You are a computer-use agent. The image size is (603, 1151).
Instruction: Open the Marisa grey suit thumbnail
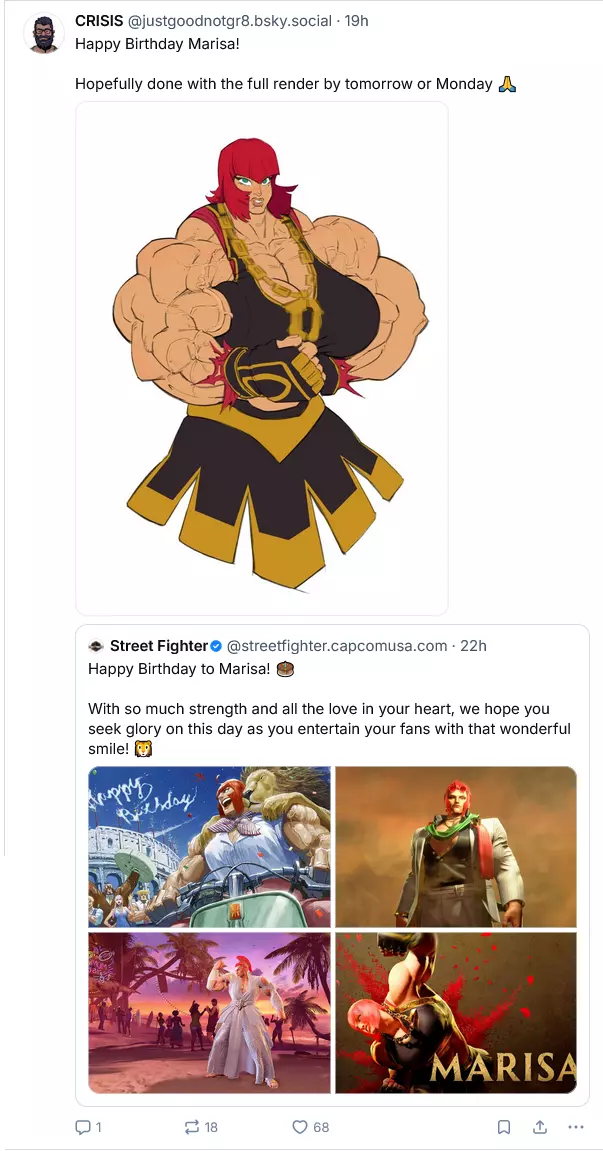[456, 846]
